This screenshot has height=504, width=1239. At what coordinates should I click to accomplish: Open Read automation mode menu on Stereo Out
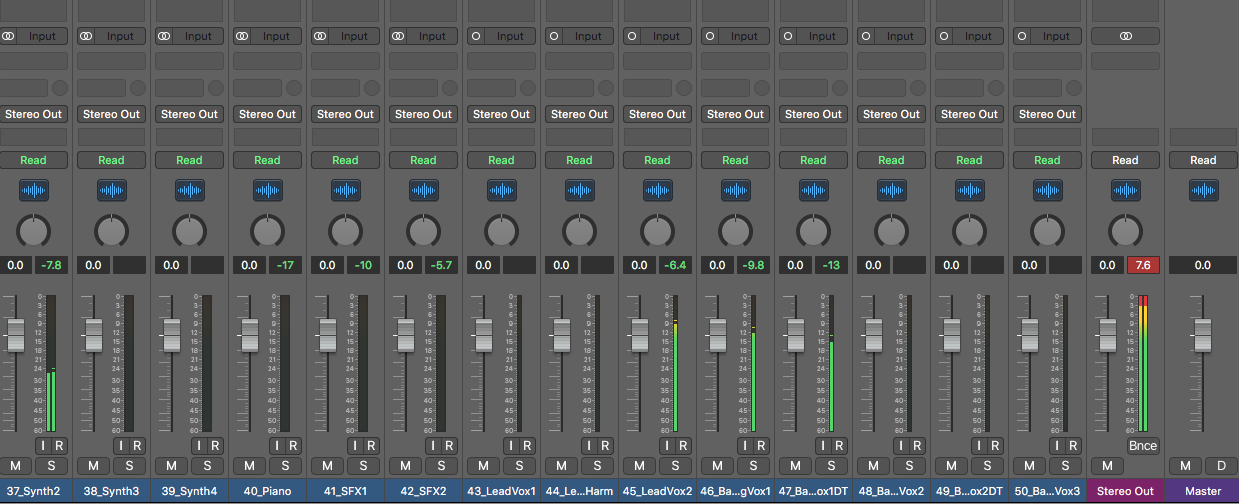(1125, 160)
